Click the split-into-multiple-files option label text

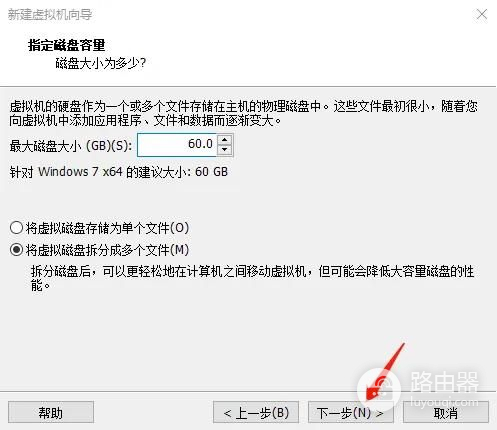(x=108, y=250)
